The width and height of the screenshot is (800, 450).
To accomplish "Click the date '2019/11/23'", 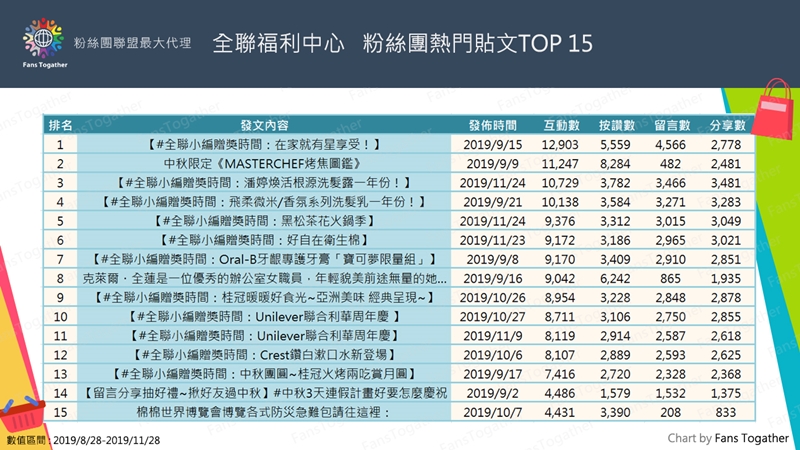I will tap(492, 240).
